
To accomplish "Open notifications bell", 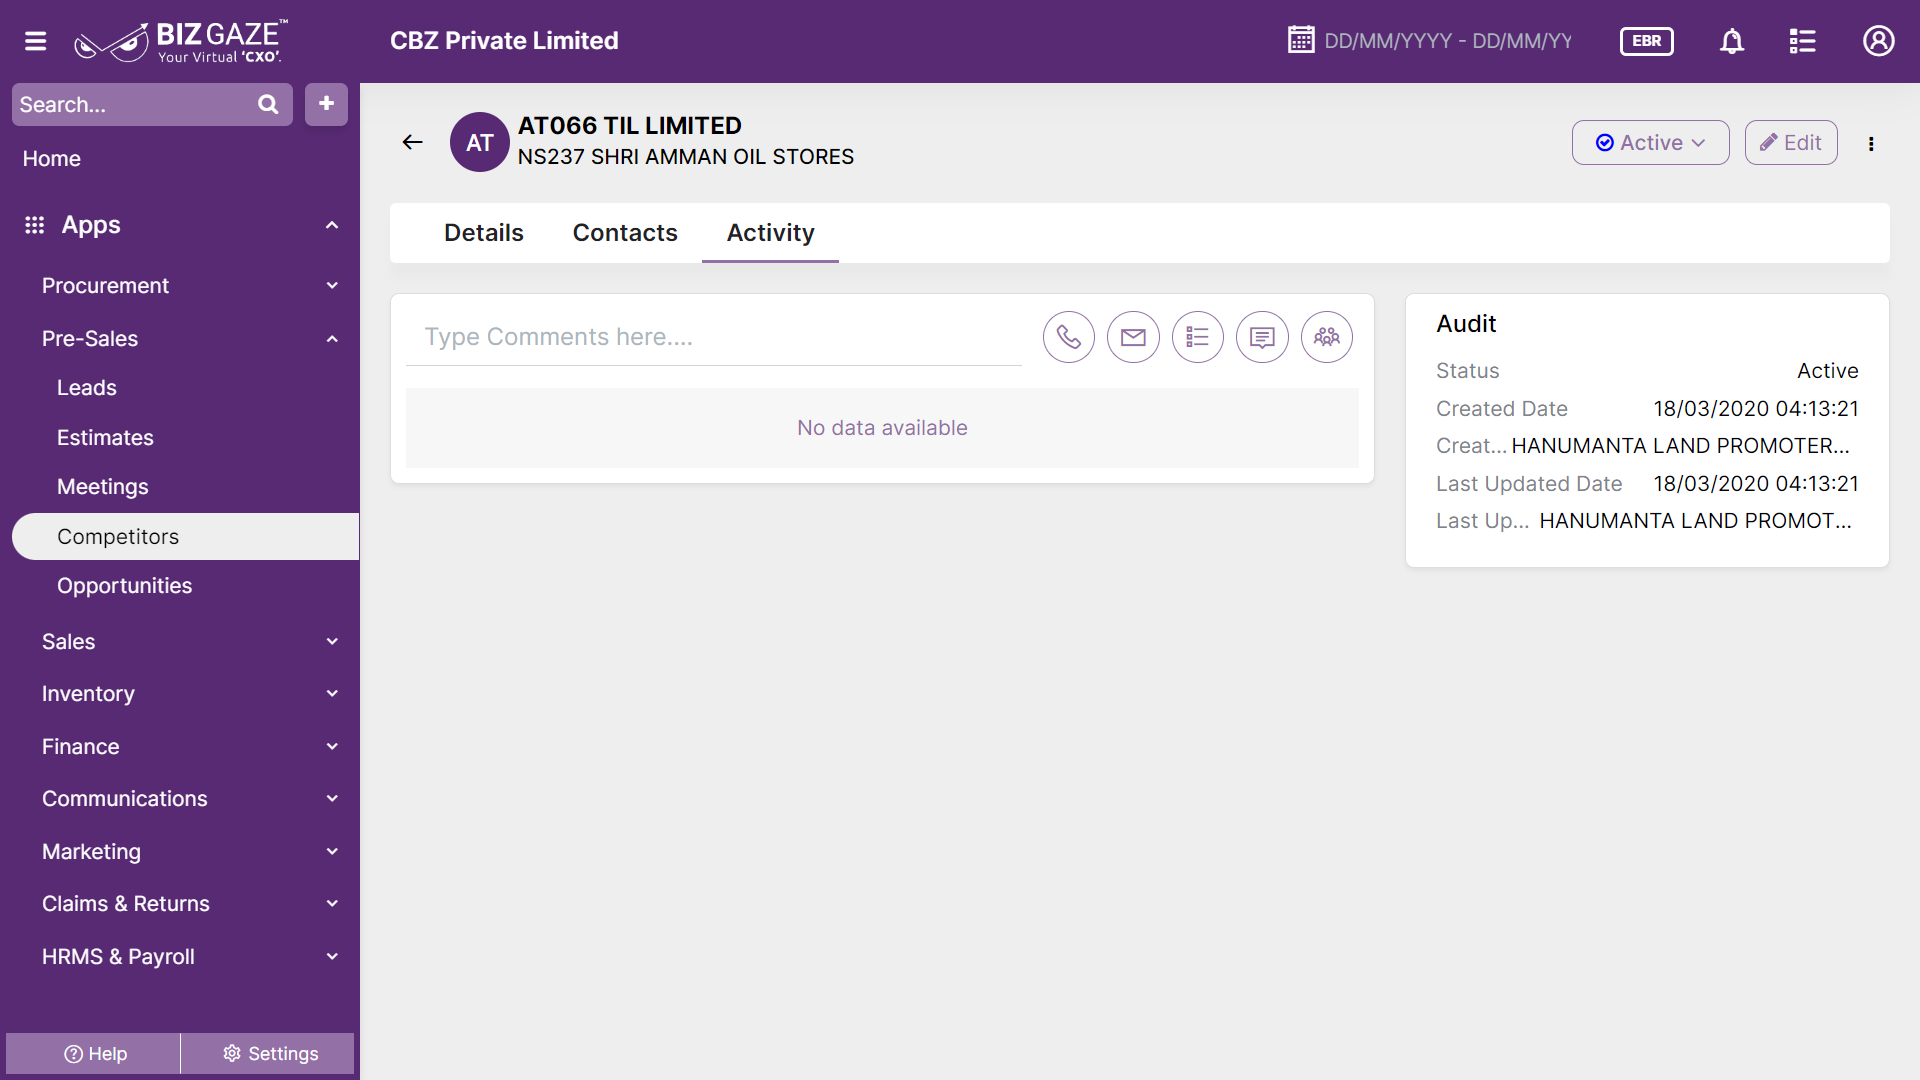I will coord(1732,41).
